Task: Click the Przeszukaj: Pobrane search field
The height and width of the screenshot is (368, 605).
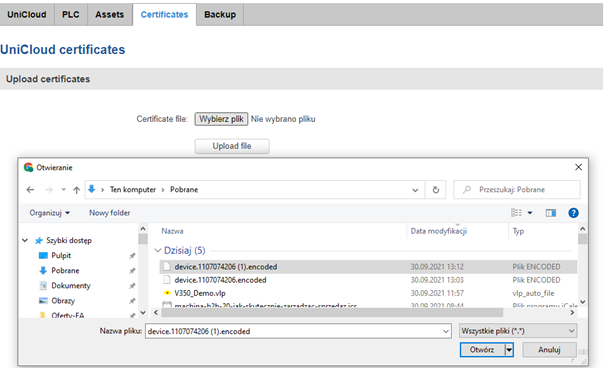Action: (x=517, y=190)
